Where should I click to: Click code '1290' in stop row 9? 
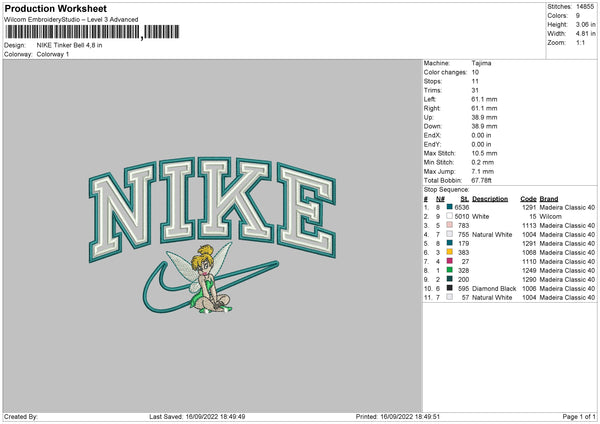coord(529,279)
